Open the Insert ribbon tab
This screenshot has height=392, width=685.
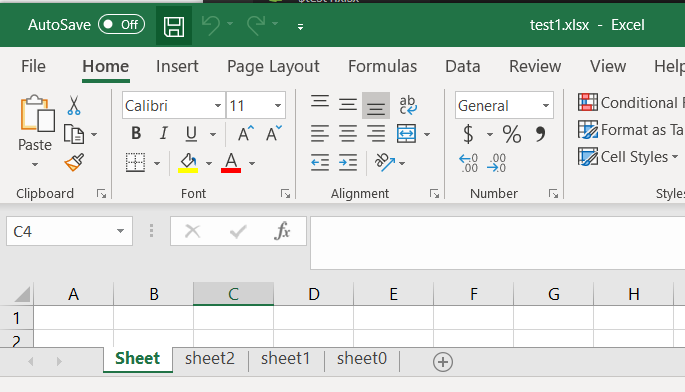pyautogui.click(x=177, y=66)
